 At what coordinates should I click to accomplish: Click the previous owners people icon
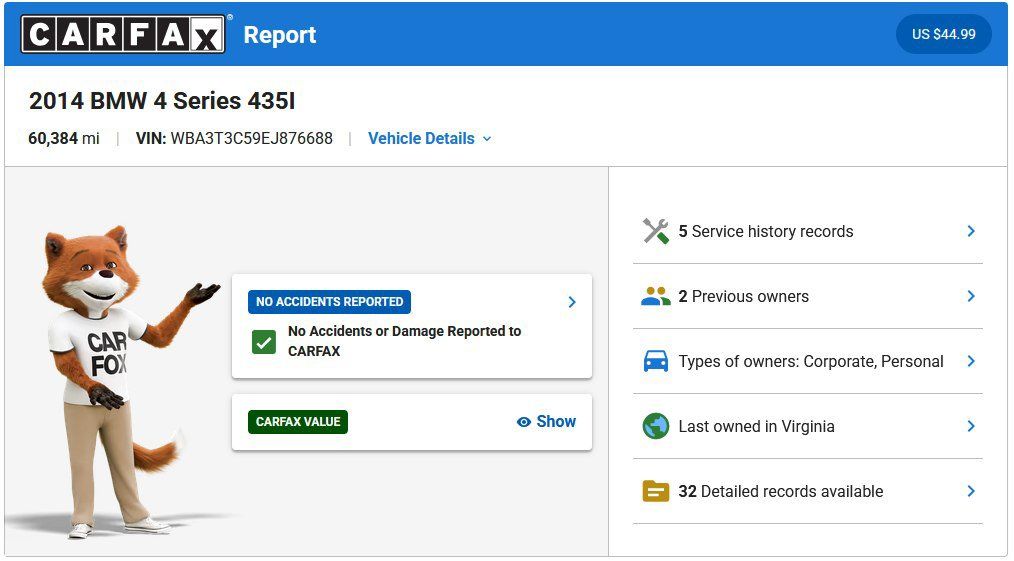pyautogui.click(x=655, y=296)
